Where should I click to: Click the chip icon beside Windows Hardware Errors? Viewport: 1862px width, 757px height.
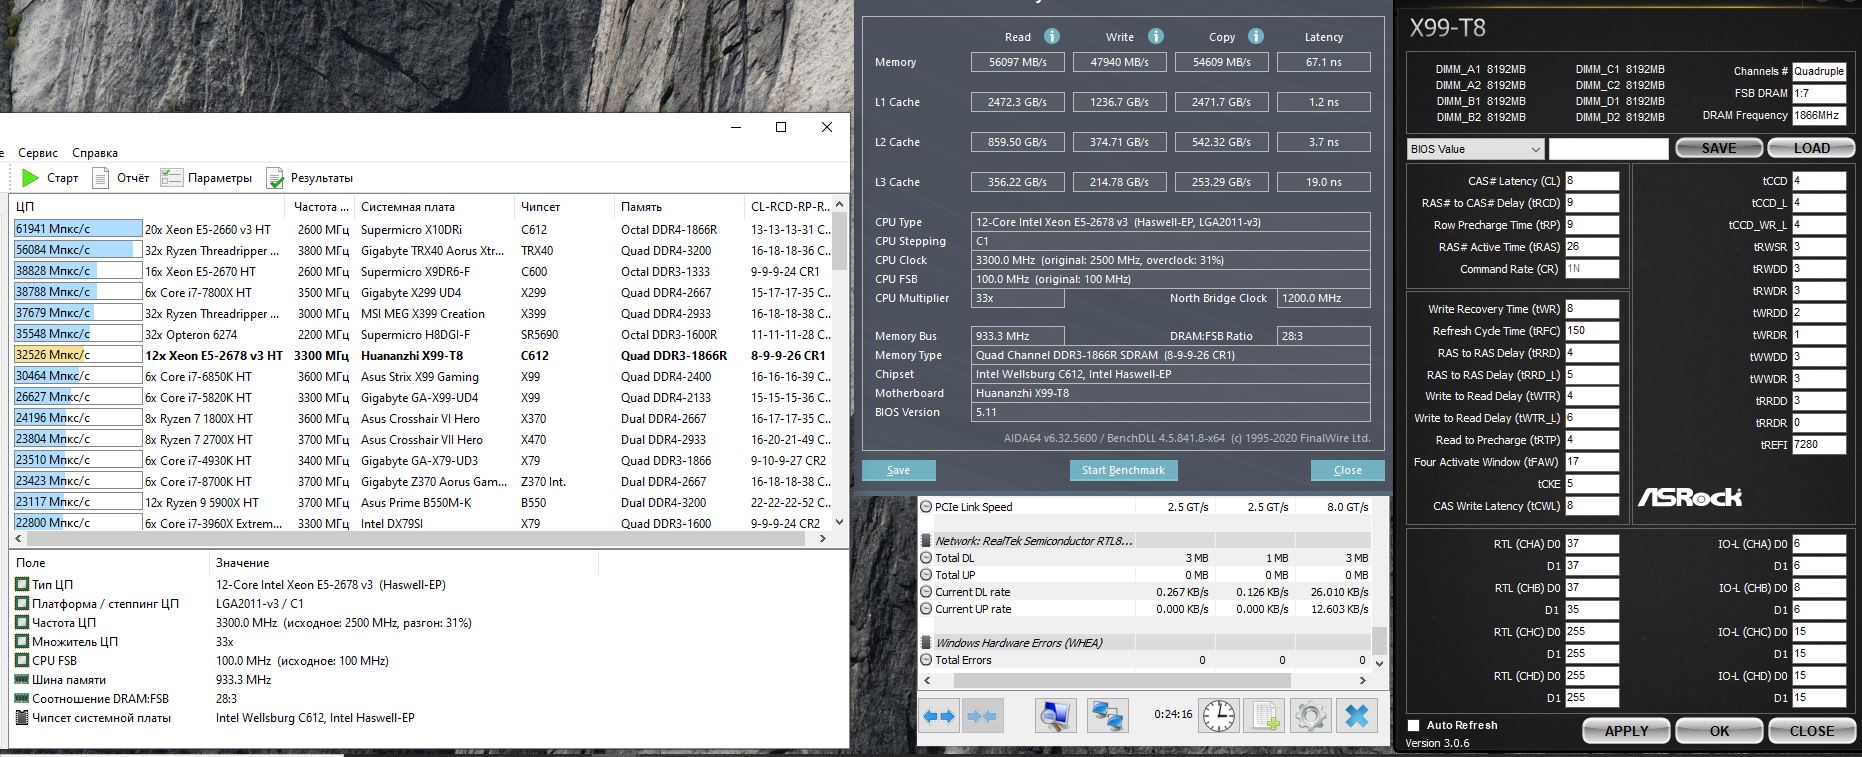pyautogui.click(x=926, y=643)
